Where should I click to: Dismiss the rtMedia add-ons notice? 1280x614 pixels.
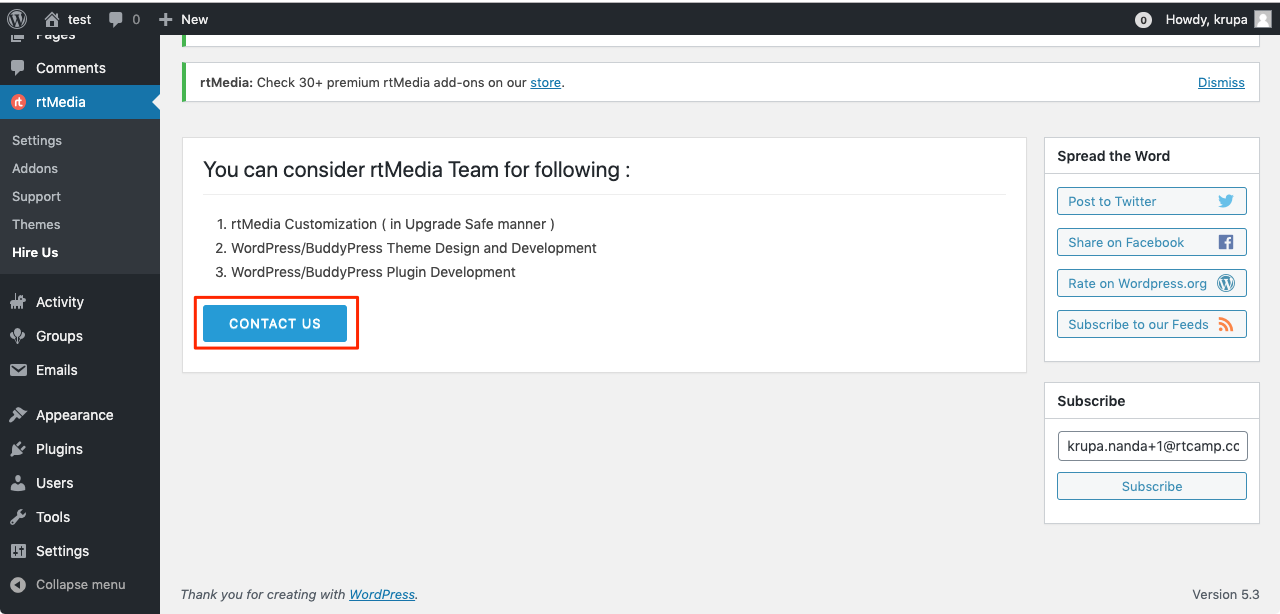tap(1221, 82)
